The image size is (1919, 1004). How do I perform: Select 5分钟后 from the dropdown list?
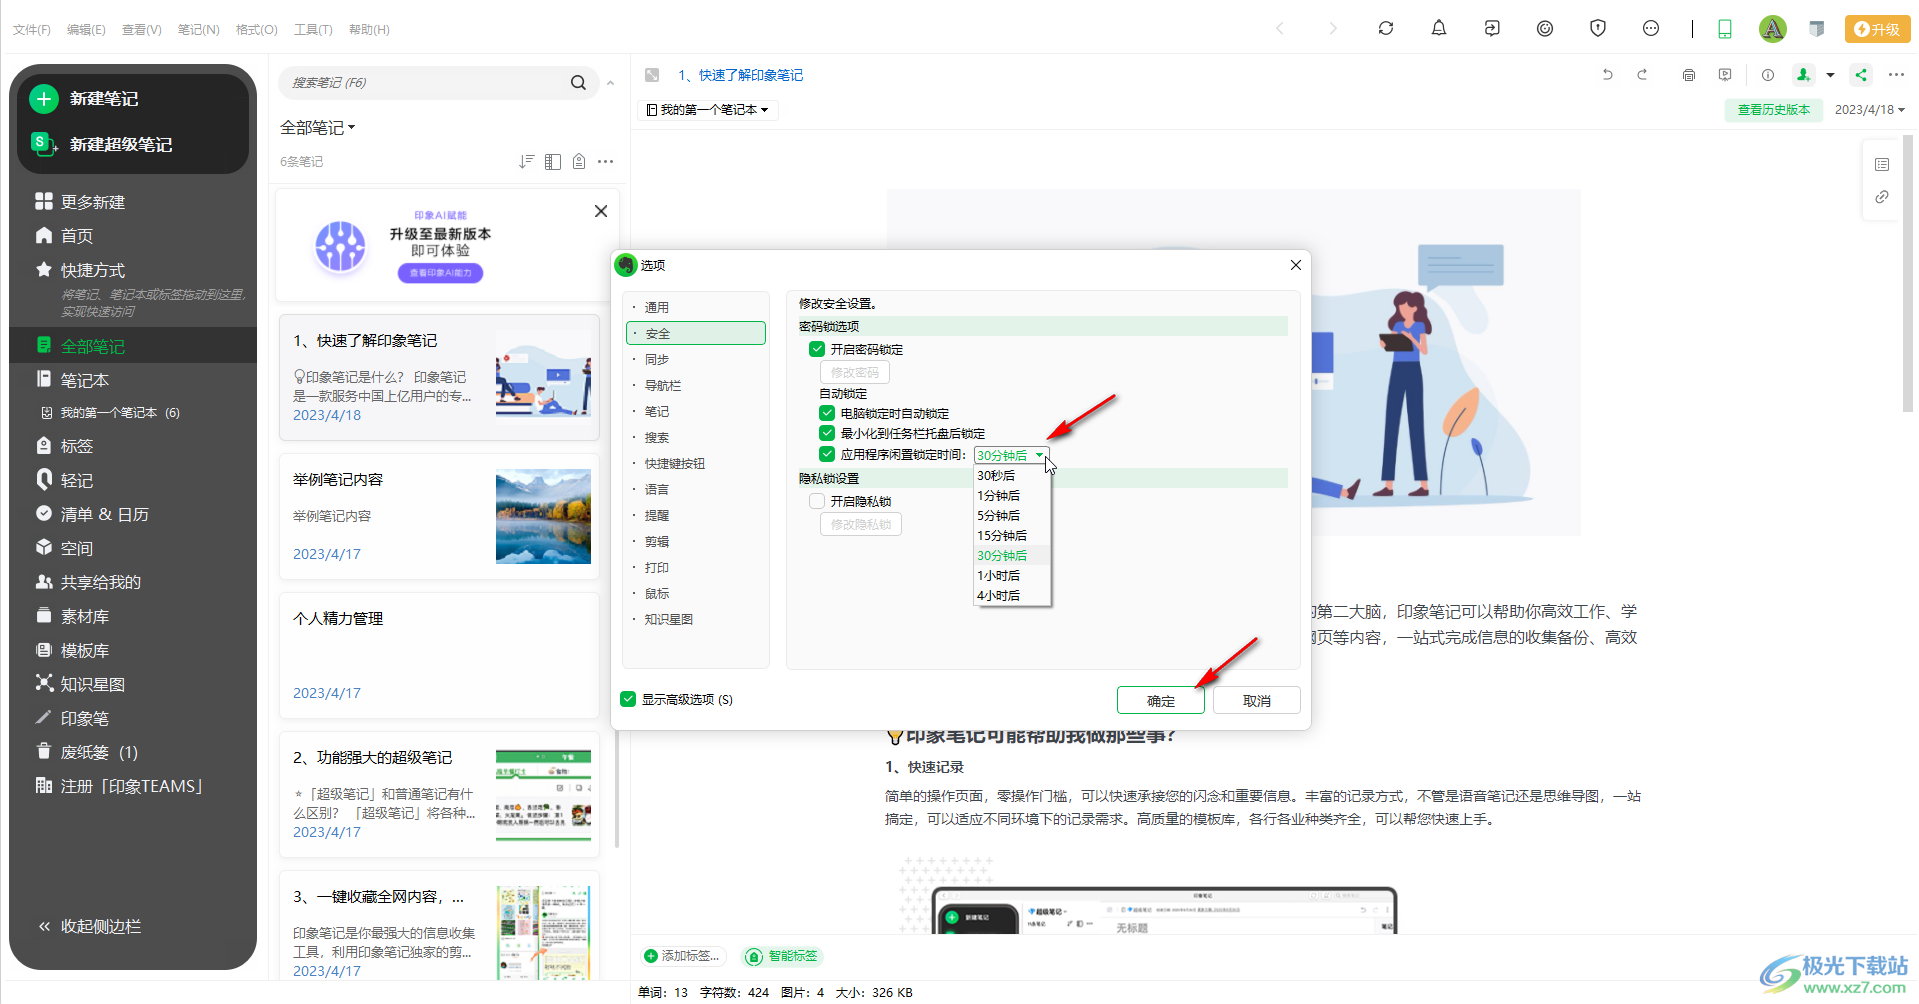pyautogui.click(x=1012, y=516)
